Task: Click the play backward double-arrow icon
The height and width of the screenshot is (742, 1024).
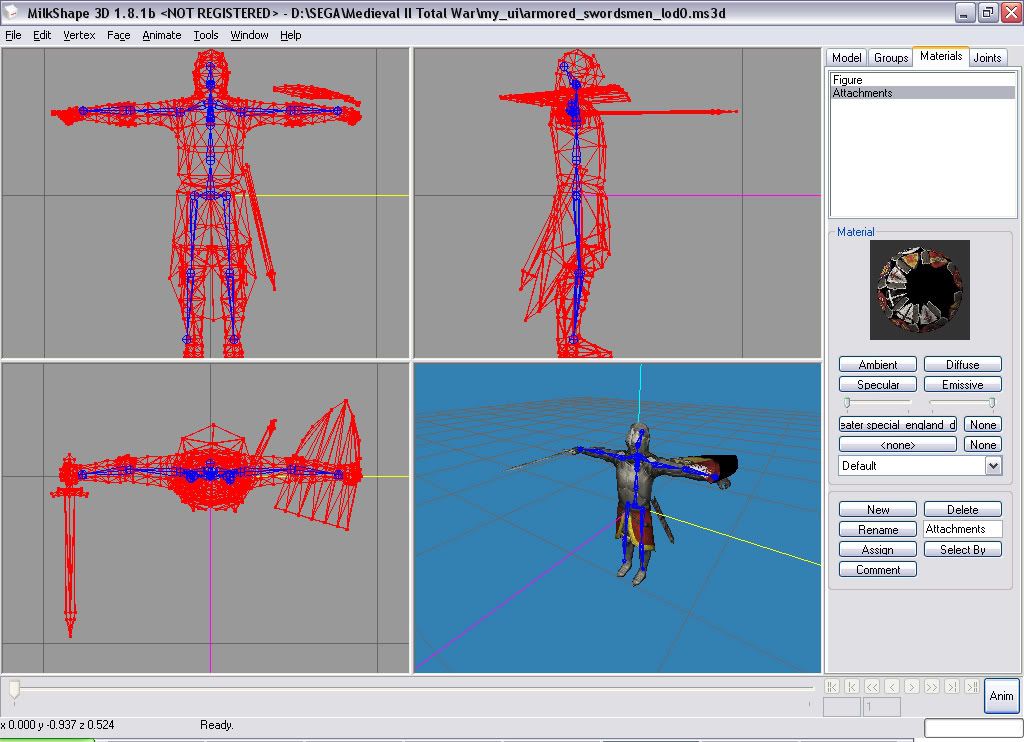Action: (872, 686)
